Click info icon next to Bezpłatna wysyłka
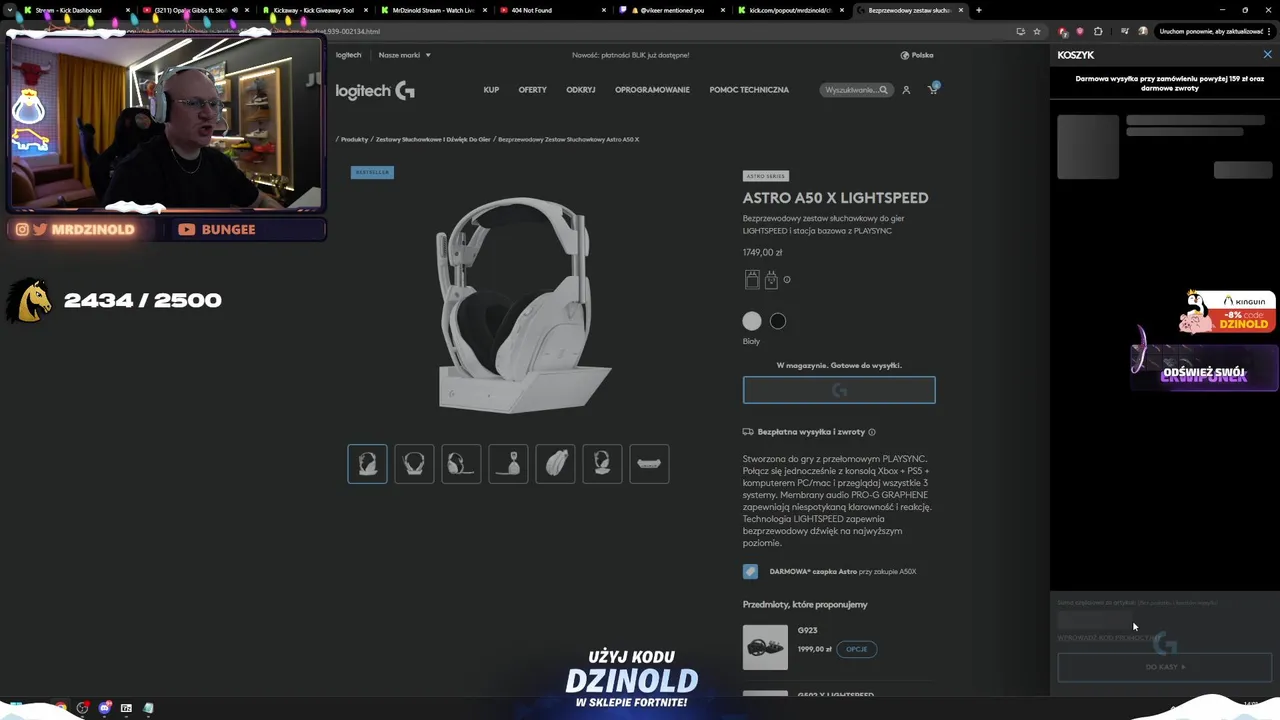The height and width of the screenshot is (720, 1280). pyautogui.click(x=872, y=432)
